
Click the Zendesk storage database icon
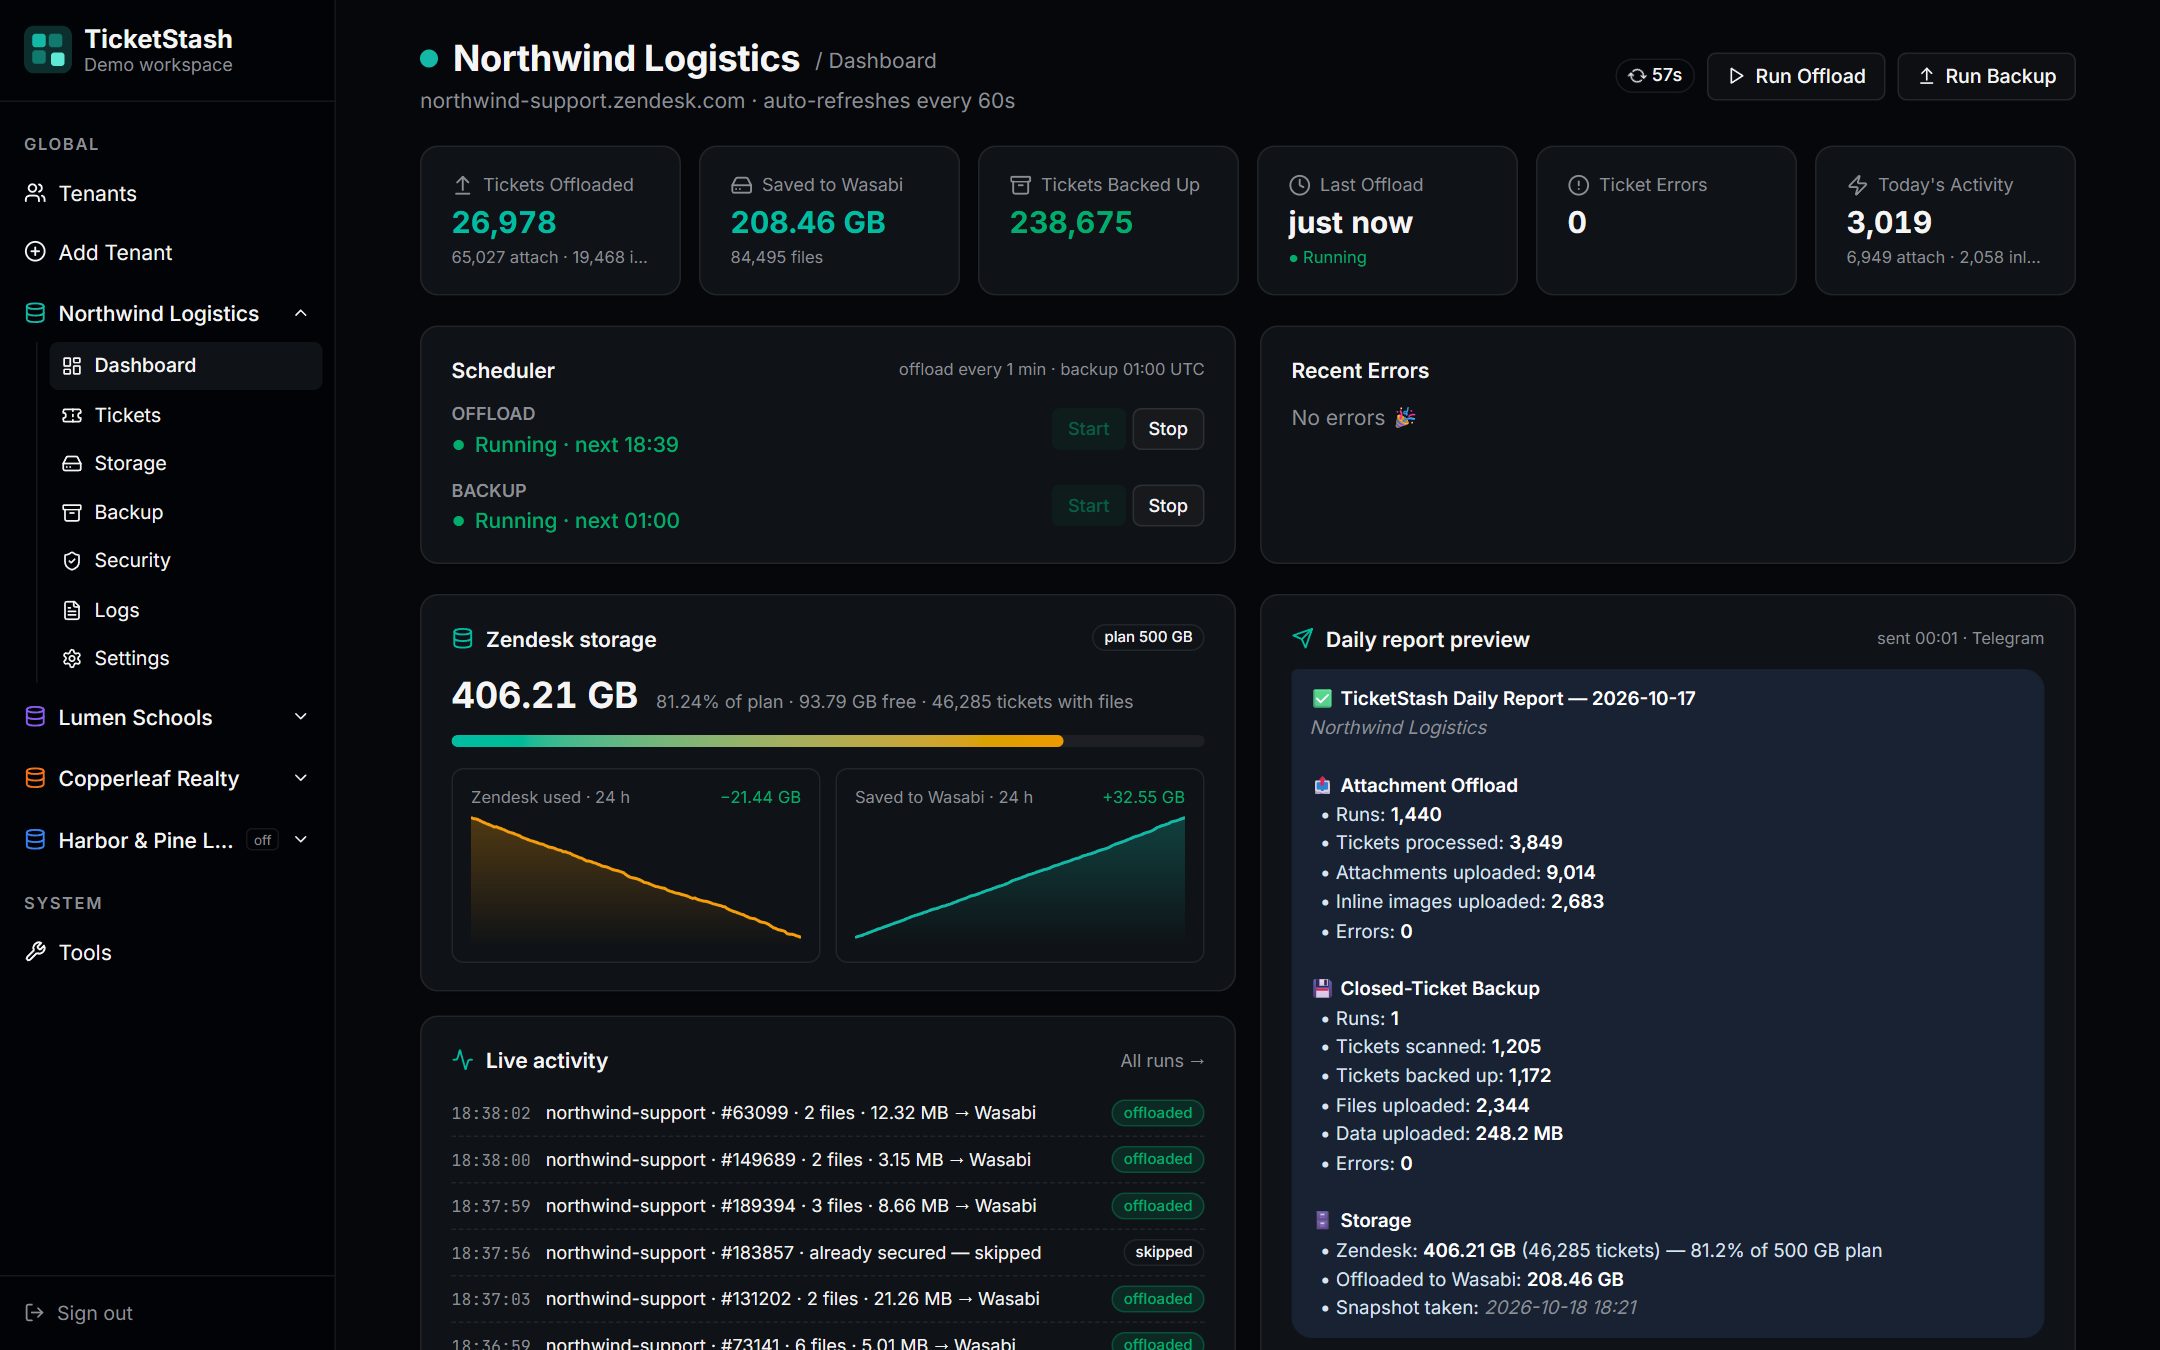point(463,639)
